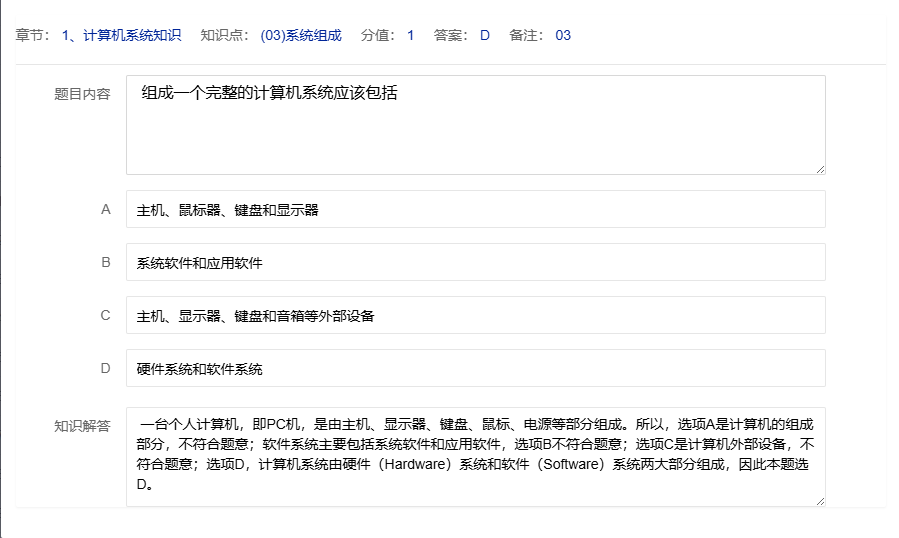899x538 pixels.
Task: Click the 题目内容 question text area
Action: coord(475,125)
